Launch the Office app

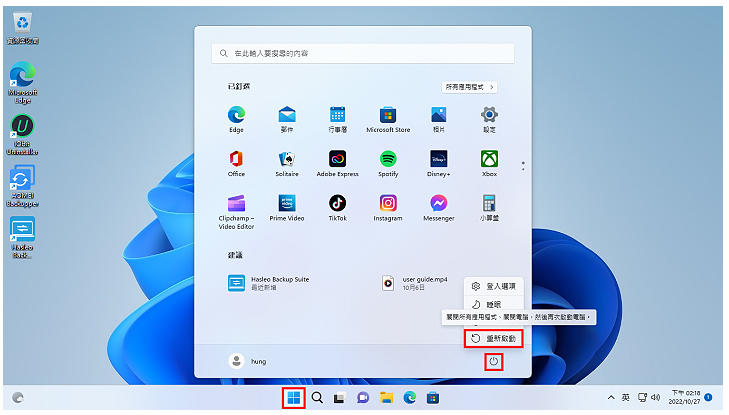[x=236, y=163]
